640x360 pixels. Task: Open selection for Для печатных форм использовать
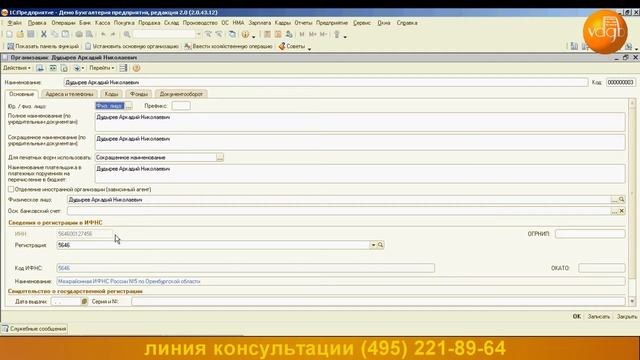[x=220, y=158]
